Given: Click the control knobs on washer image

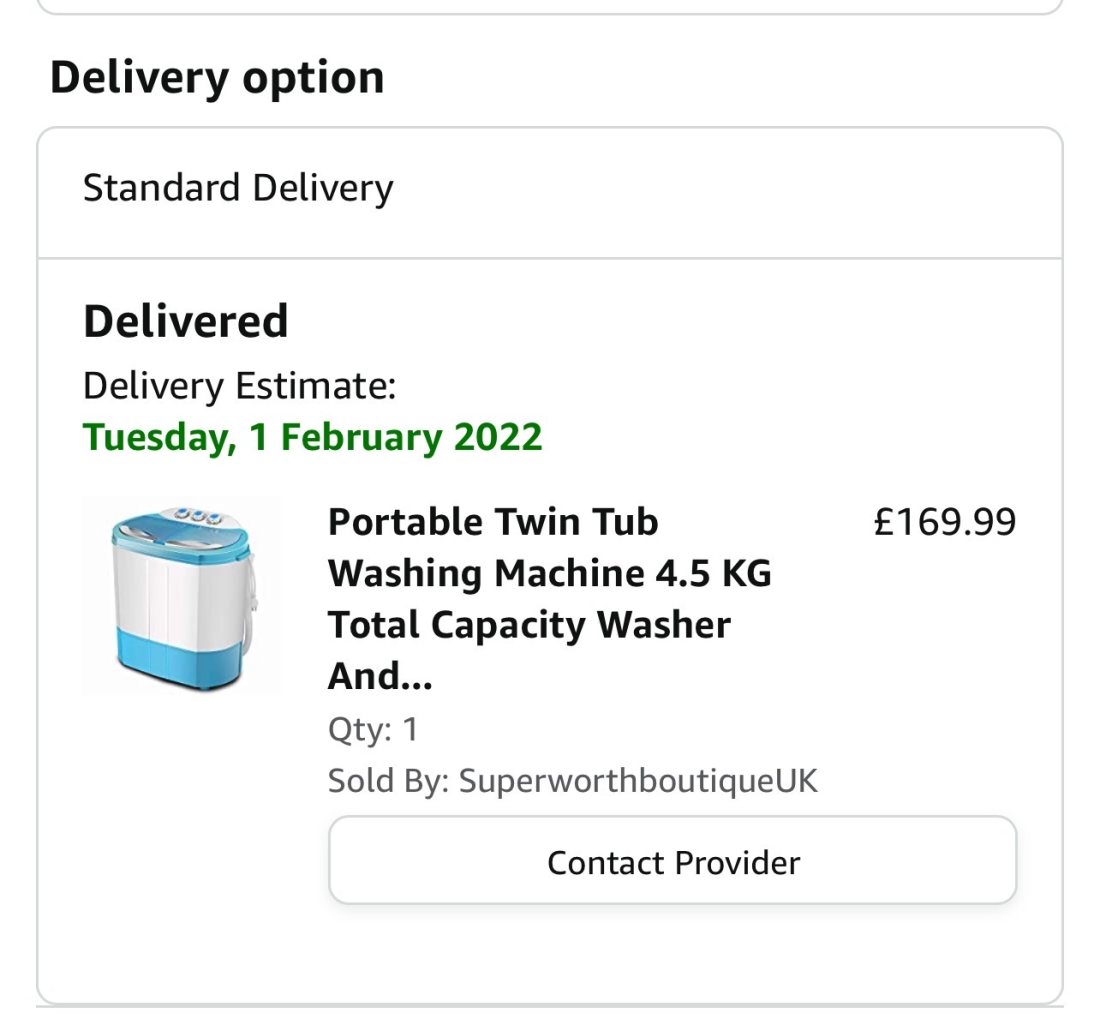Looking at the screenshot, I should pyautogui.click(x=199, y=515).
